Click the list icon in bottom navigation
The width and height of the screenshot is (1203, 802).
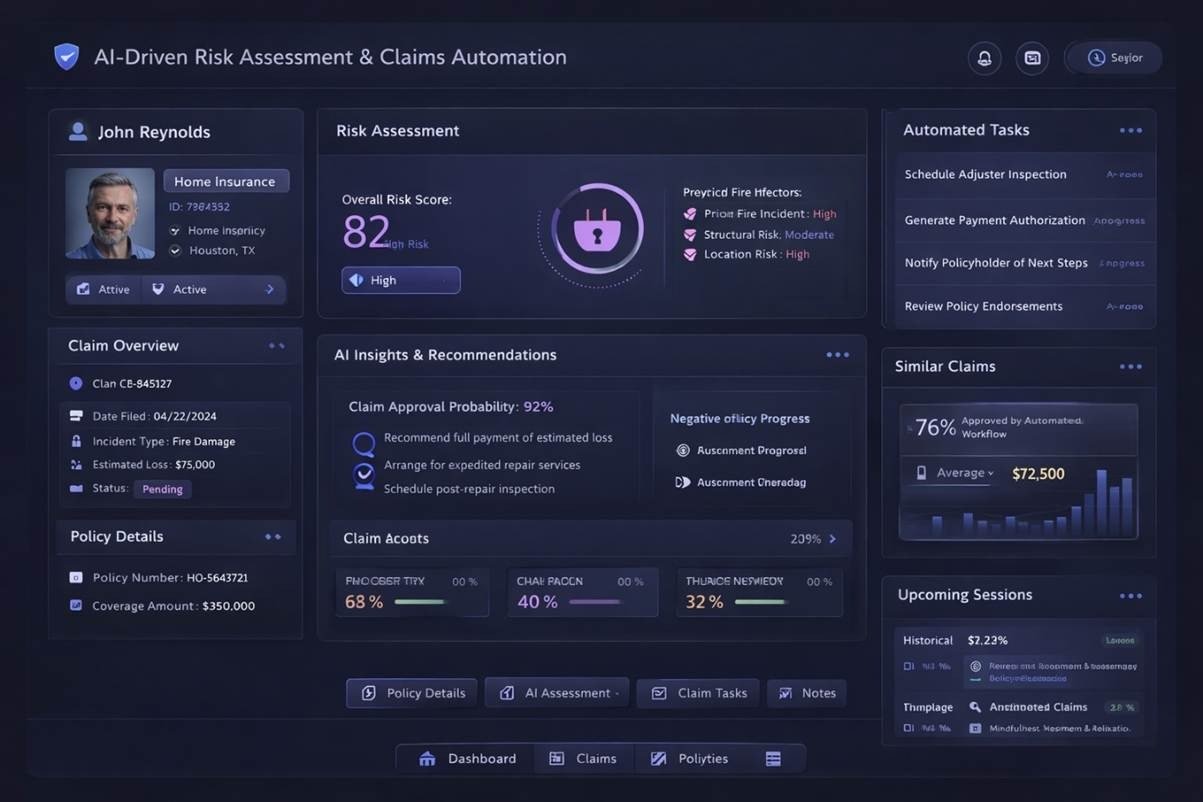773,759
